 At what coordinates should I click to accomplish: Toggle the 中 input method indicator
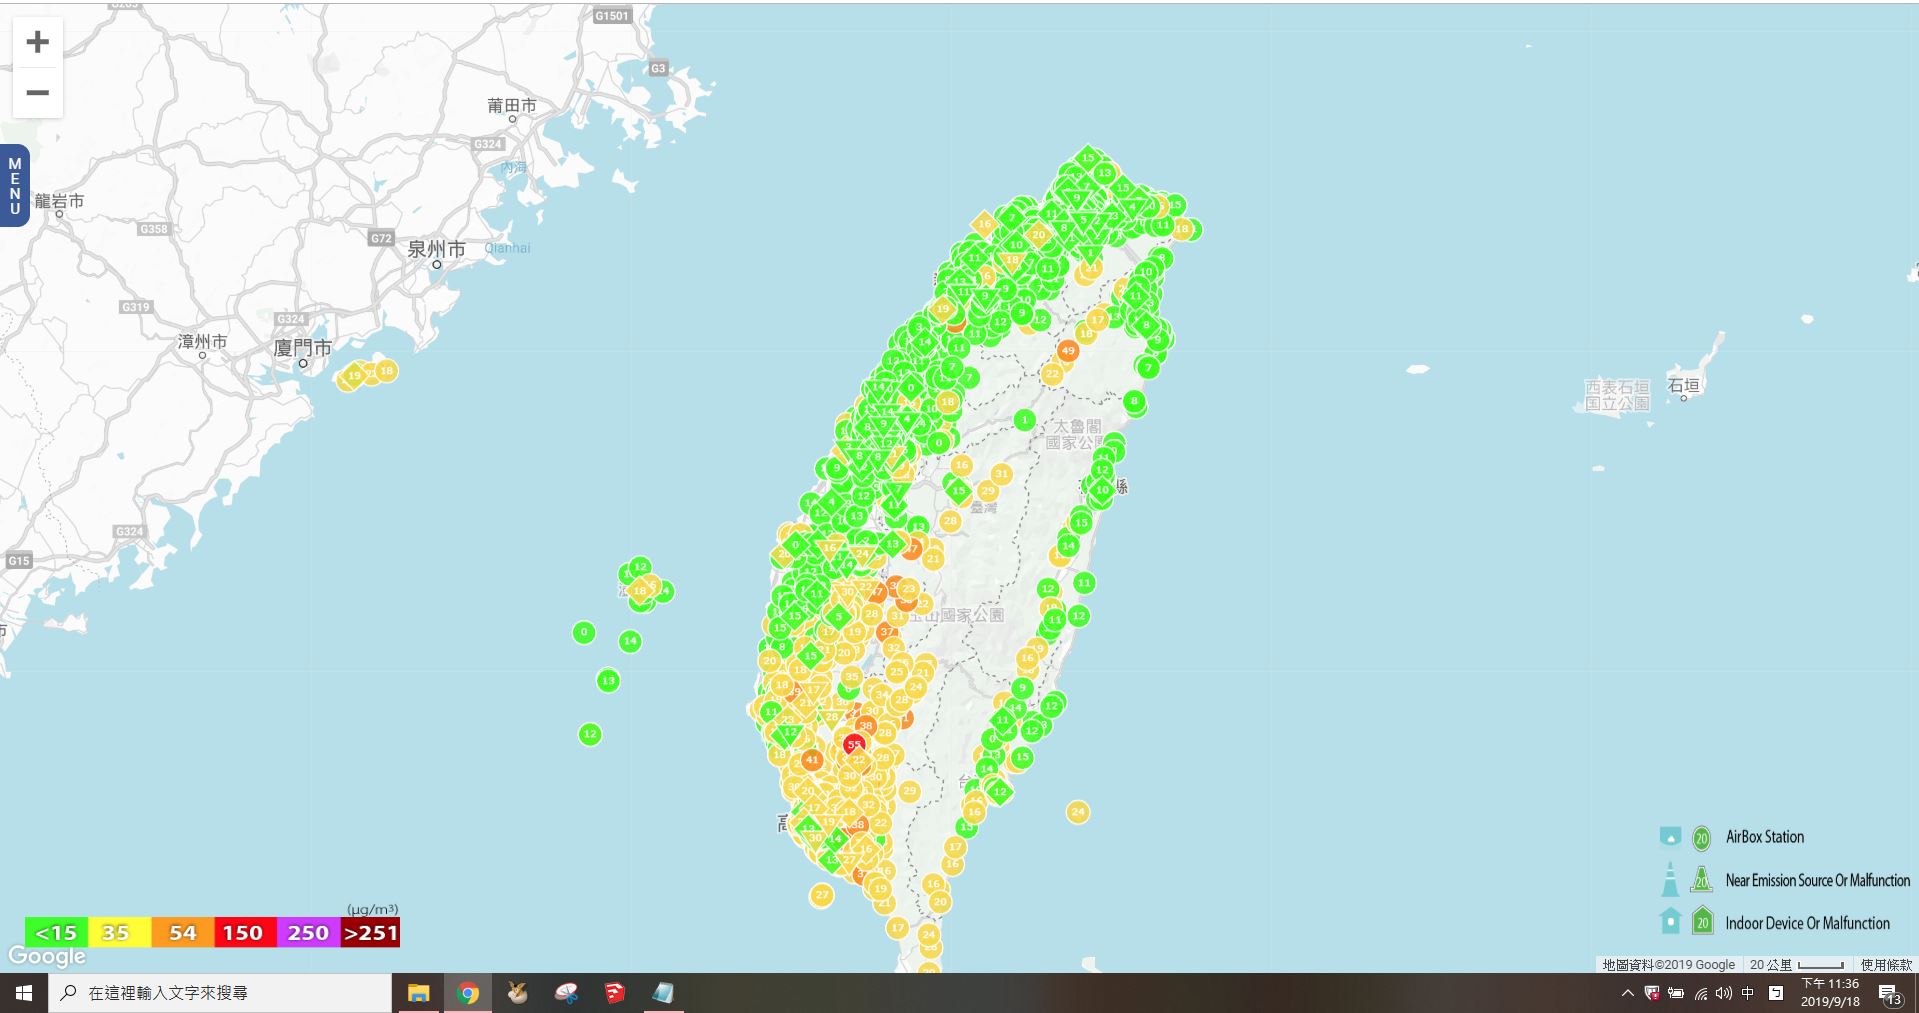click(1748, 993)
